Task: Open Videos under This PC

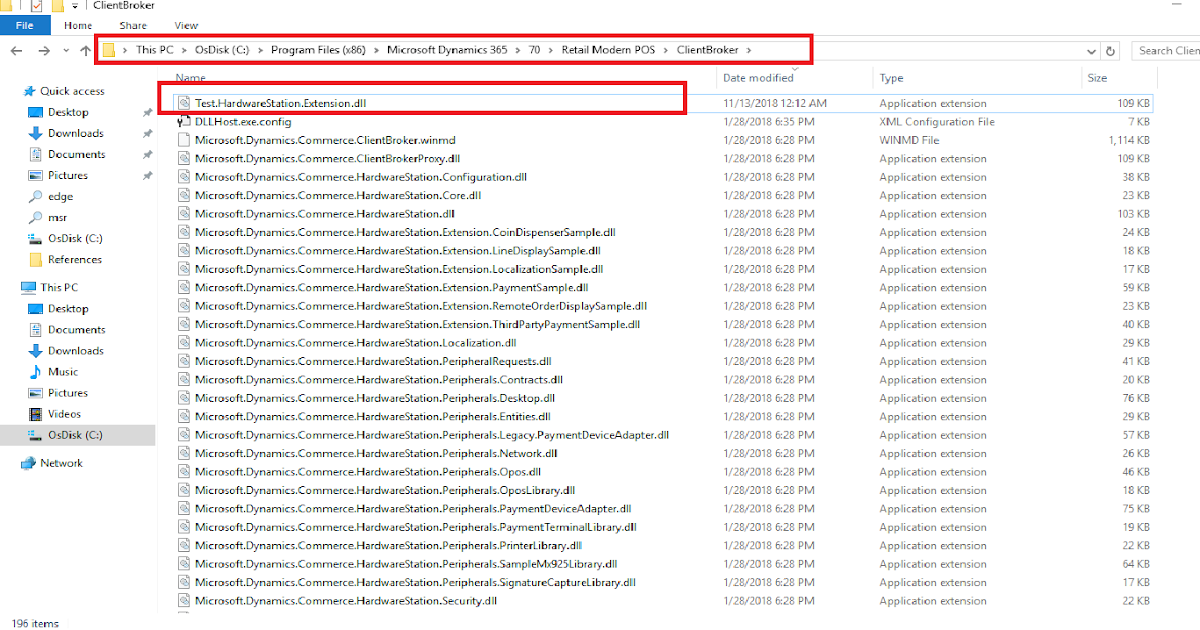Action: click(64, 414)
